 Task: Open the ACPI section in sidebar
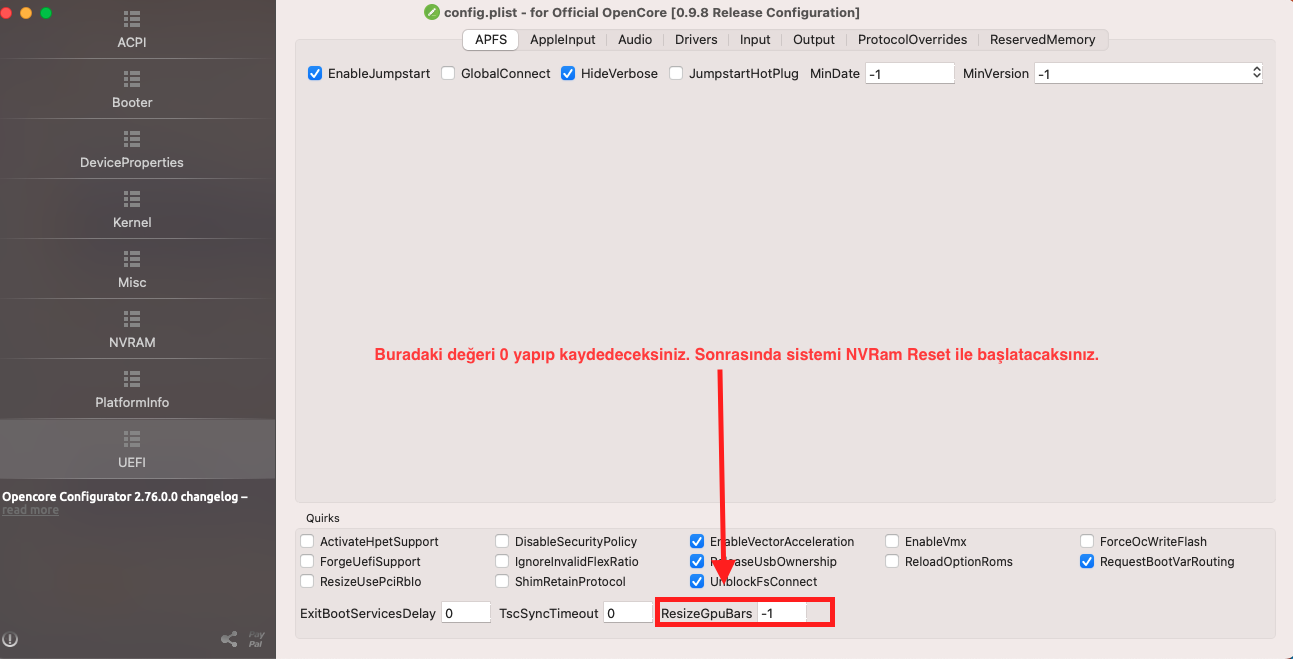[x=132, y=30]
